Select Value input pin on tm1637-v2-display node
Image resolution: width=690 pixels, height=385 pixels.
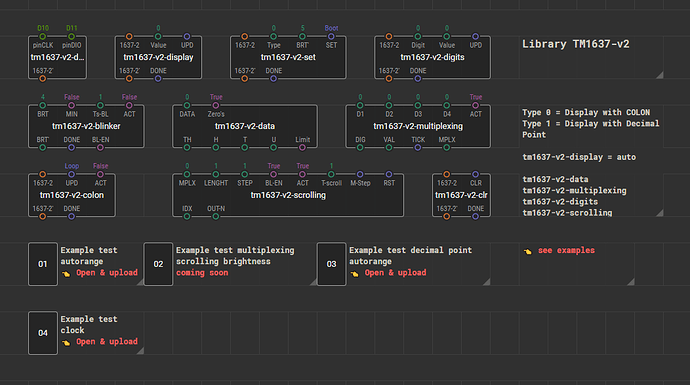[158, 37]
